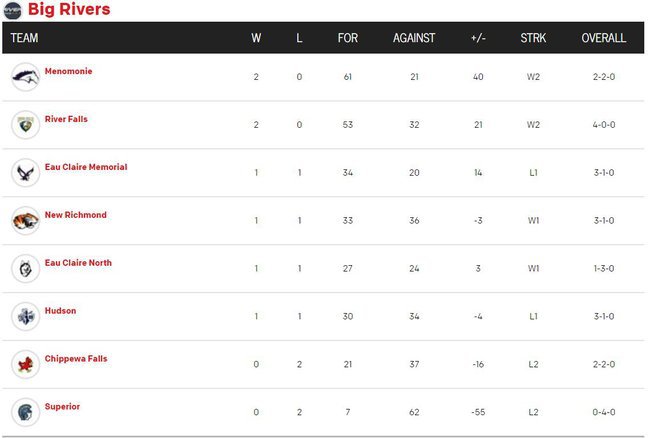Viewport: 650px width, 438px height.
Task: Click the STRK column header
Action: pos(533,38)
